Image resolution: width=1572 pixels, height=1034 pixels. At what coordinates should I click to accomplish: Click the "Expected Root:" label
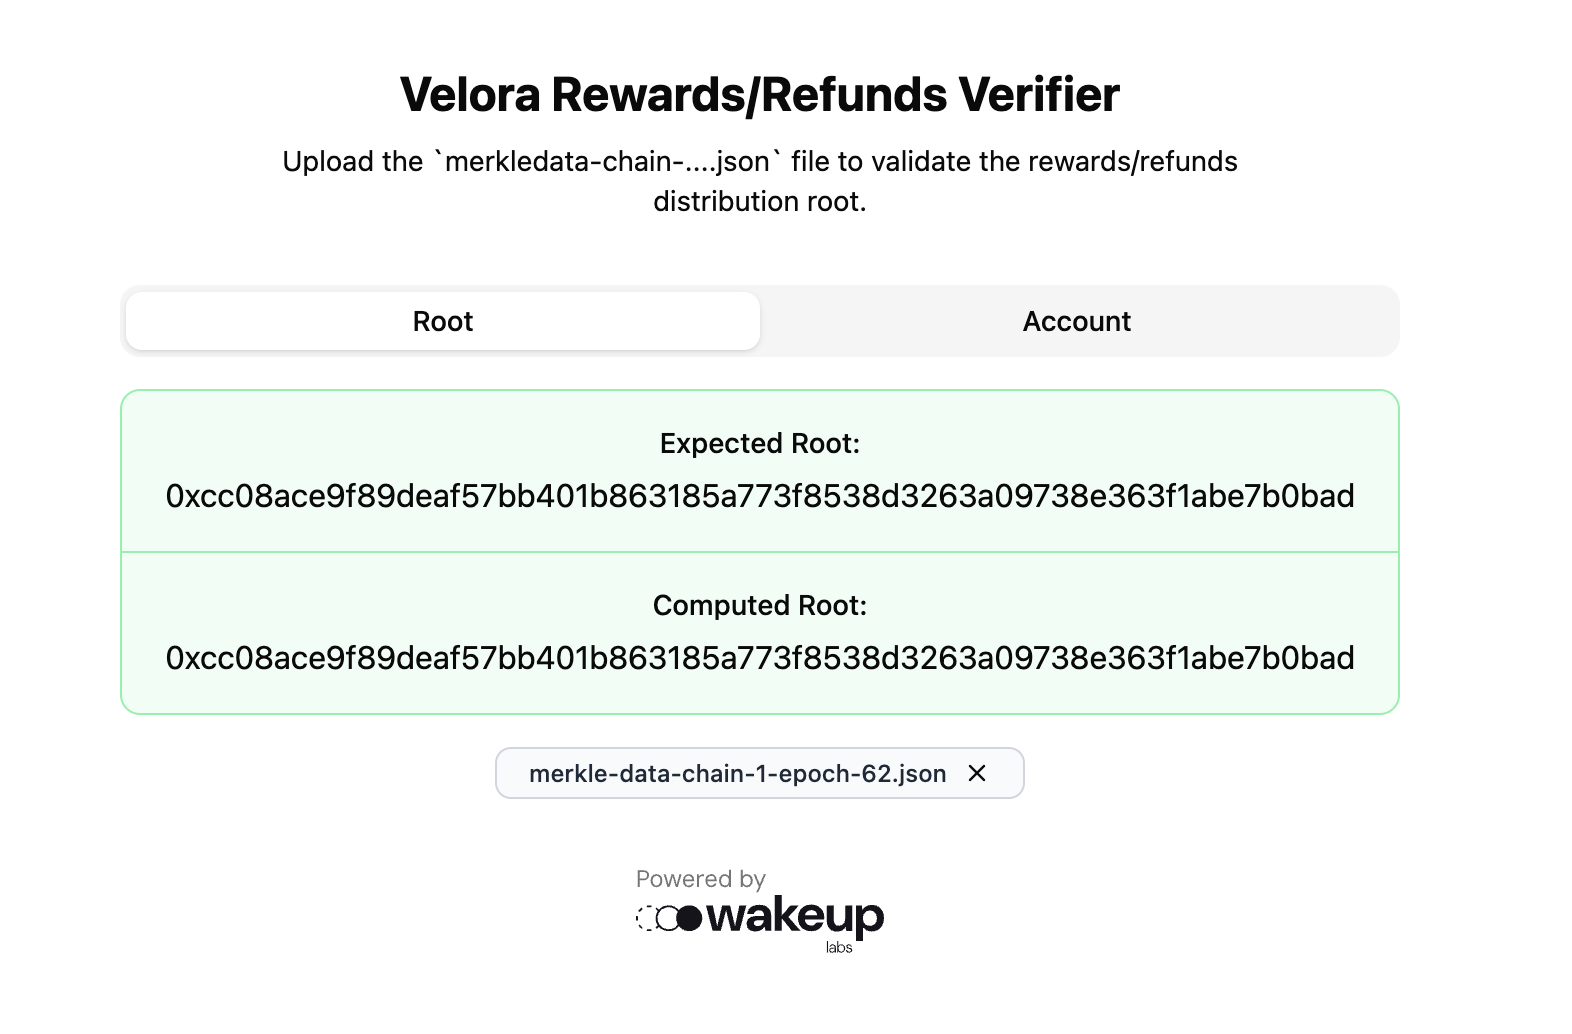coord(760,443)
